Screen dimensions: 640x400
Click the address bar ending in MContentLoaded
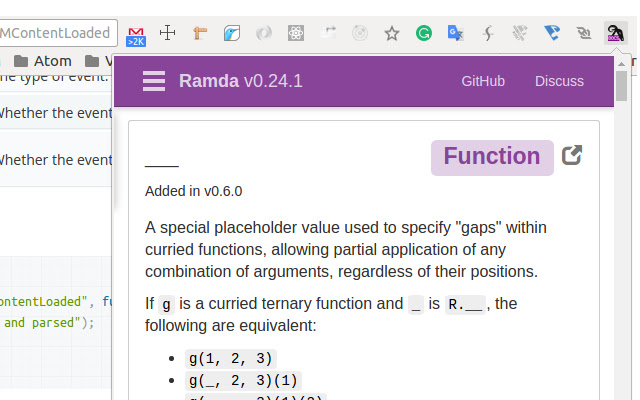pyautogui.click(x=58, y=33)
